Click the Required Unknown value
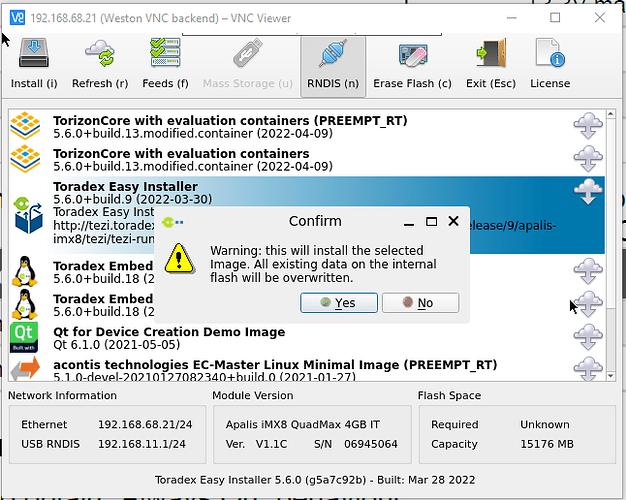This screenshot has width=626, height=500. coord(545,424)
